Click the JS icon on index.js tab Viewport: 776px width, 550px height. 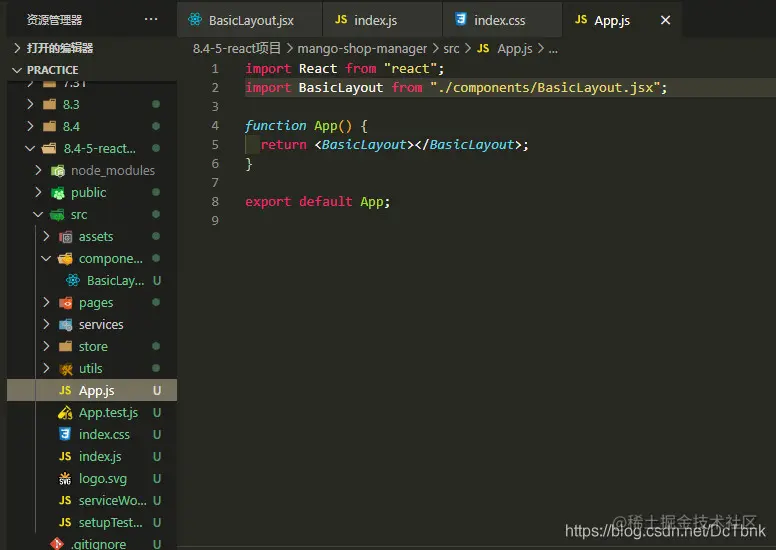pos(341,20)
